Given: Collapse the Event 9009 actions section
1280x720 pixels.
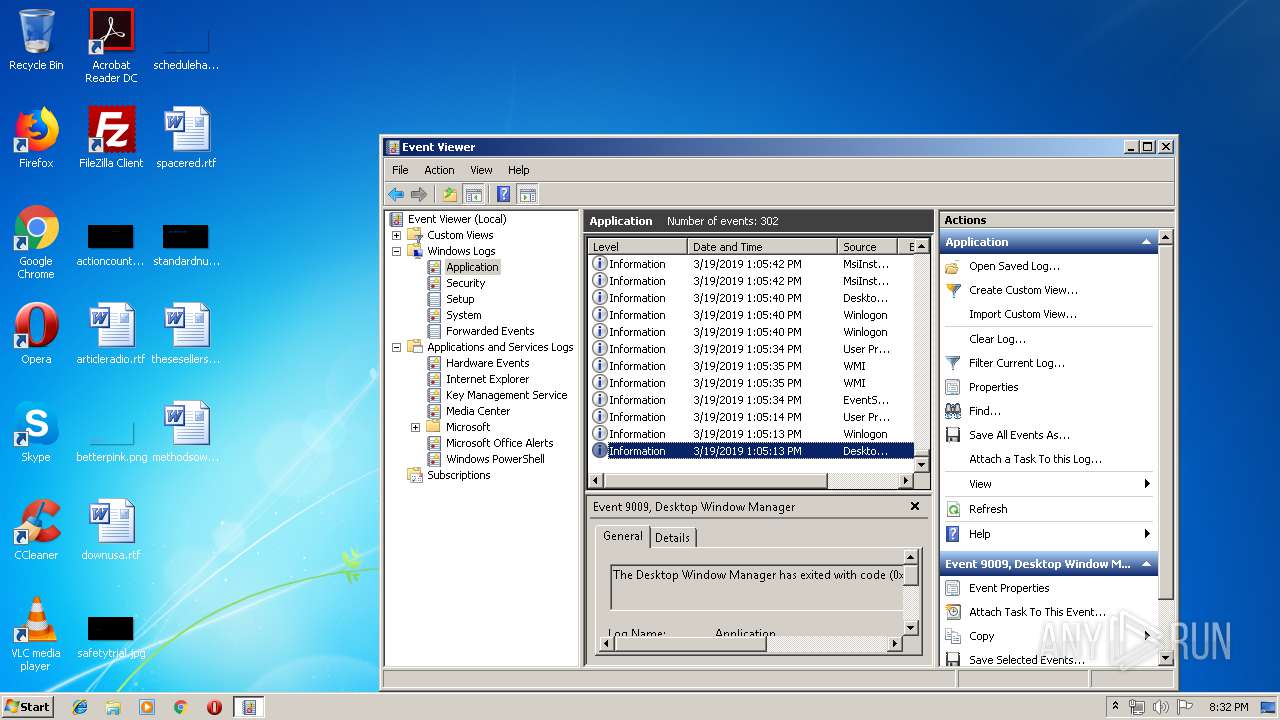Looking at the screenshot, I should click(1146, 564).
